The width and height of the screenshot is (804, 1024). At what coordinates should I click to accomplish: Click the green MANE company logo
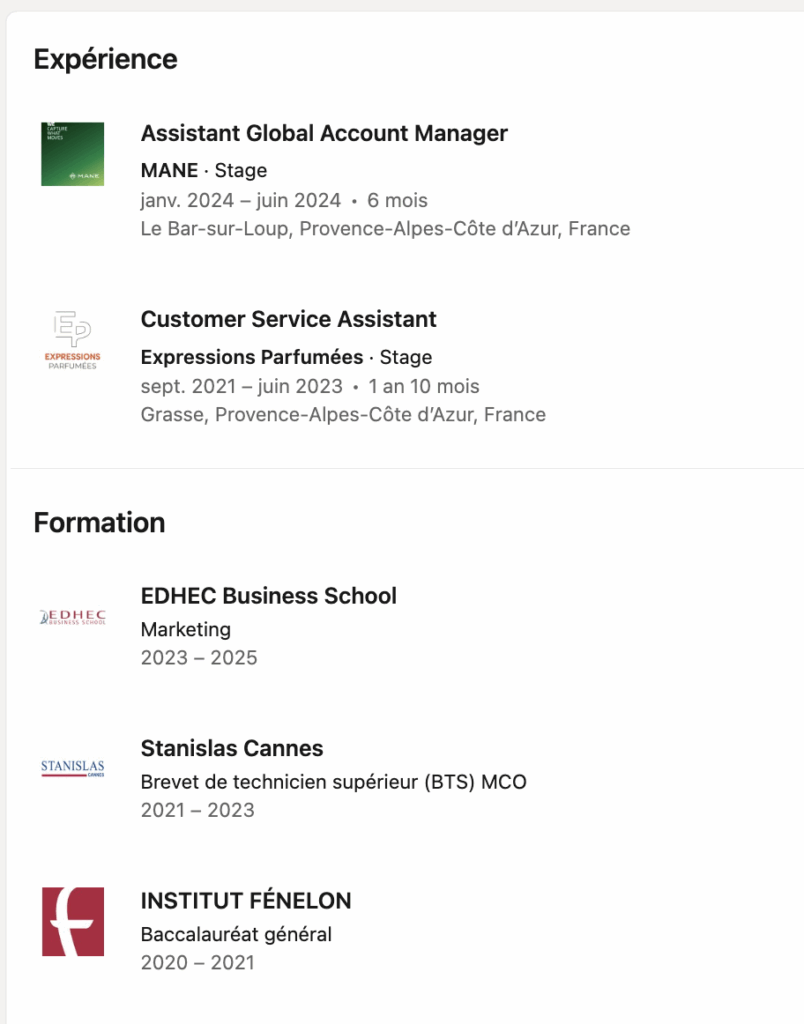[x=72, y=154]
